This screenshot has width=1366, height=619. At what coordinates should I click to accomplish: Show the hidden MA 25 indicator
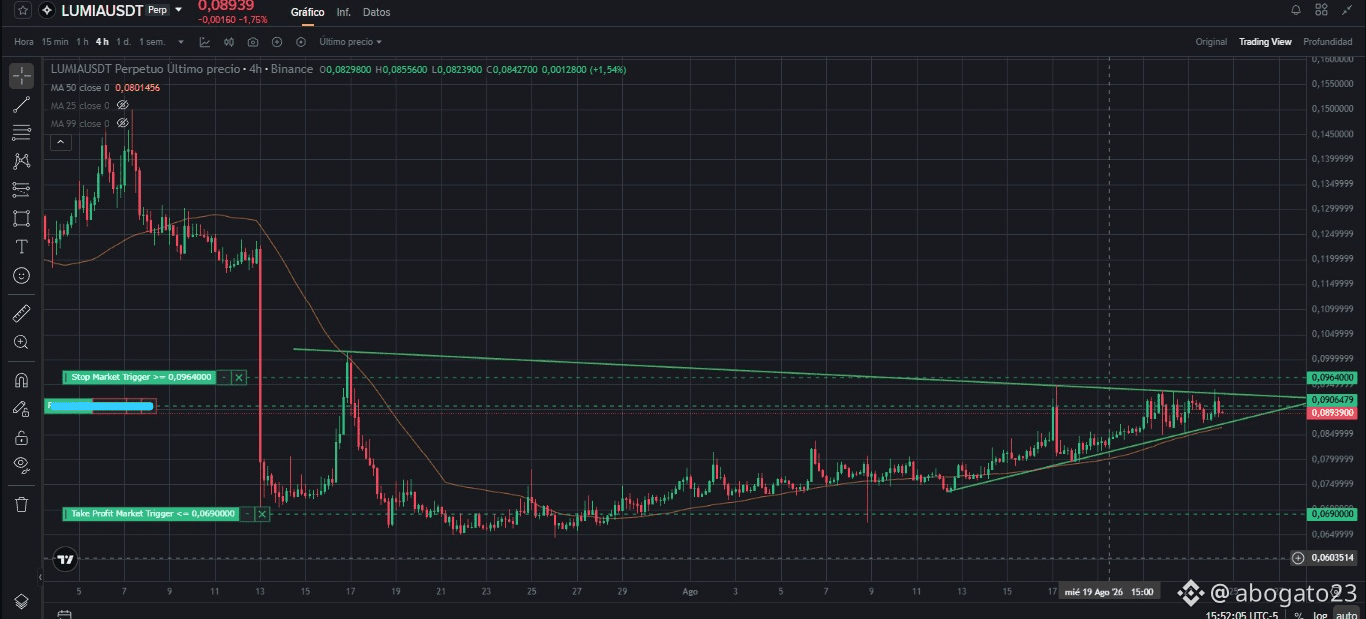click(123, 105)
